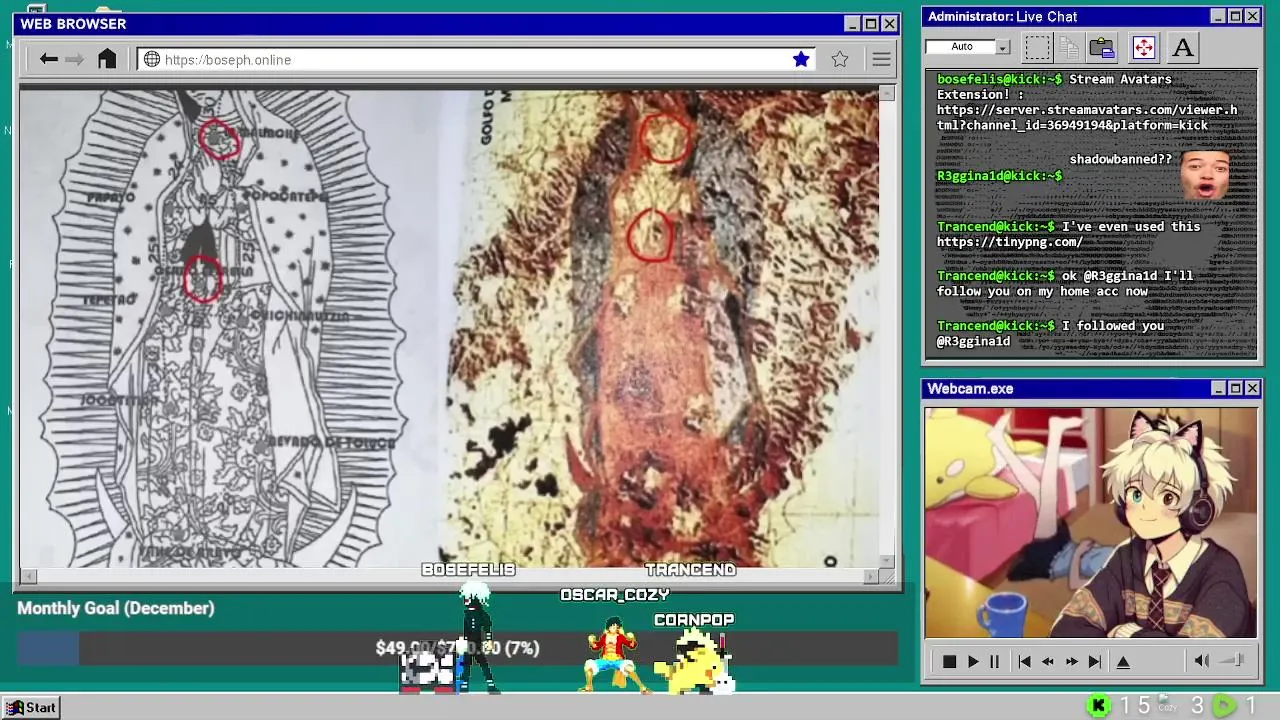Open the streamavatars viewer link in chat

tap(1086, 117)
